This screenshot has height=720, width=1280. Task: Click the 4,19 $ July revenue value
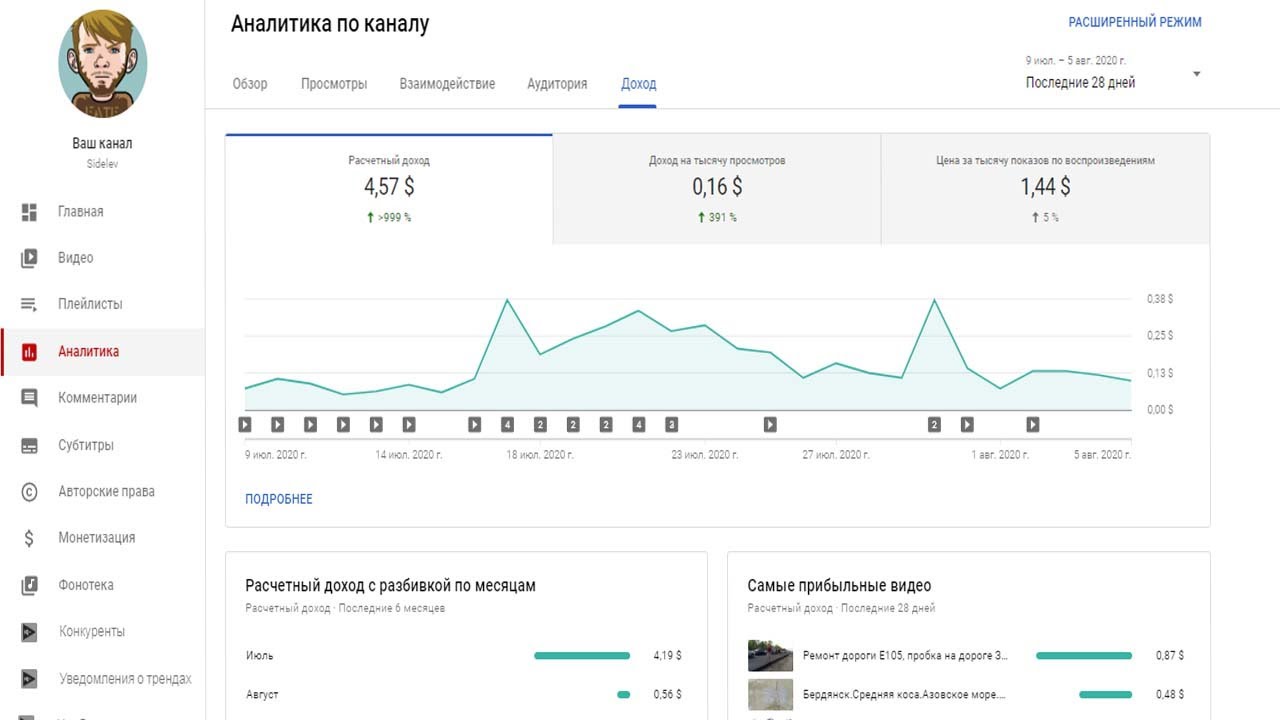point(667,656)
